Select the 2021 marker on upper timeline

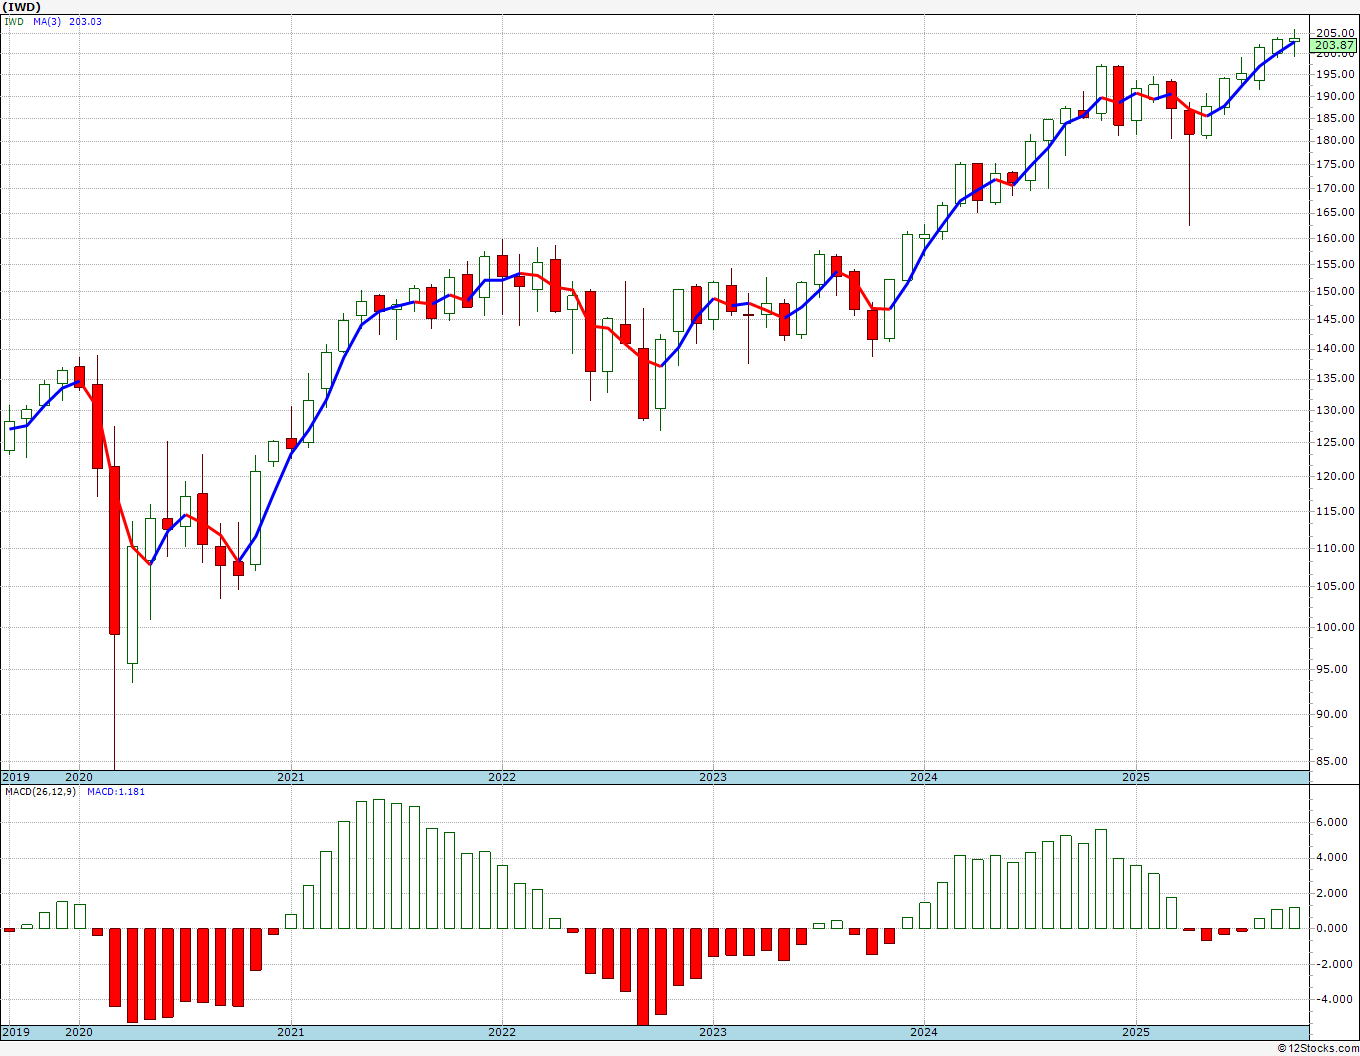pos(291,777)
